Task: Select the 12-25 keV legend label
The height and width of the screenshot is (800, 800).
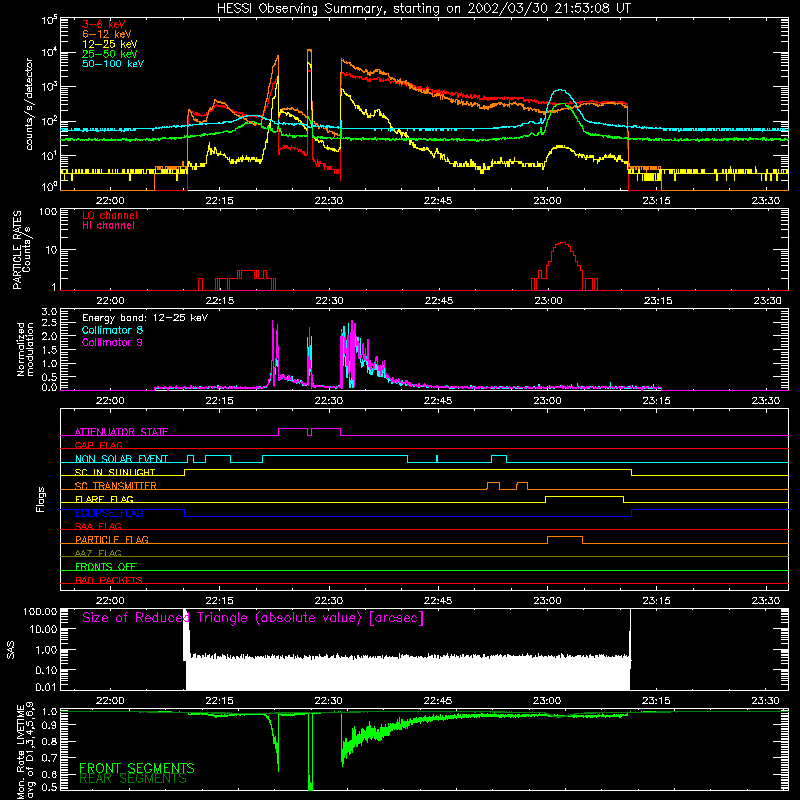Action: click(x=110, y=44)
